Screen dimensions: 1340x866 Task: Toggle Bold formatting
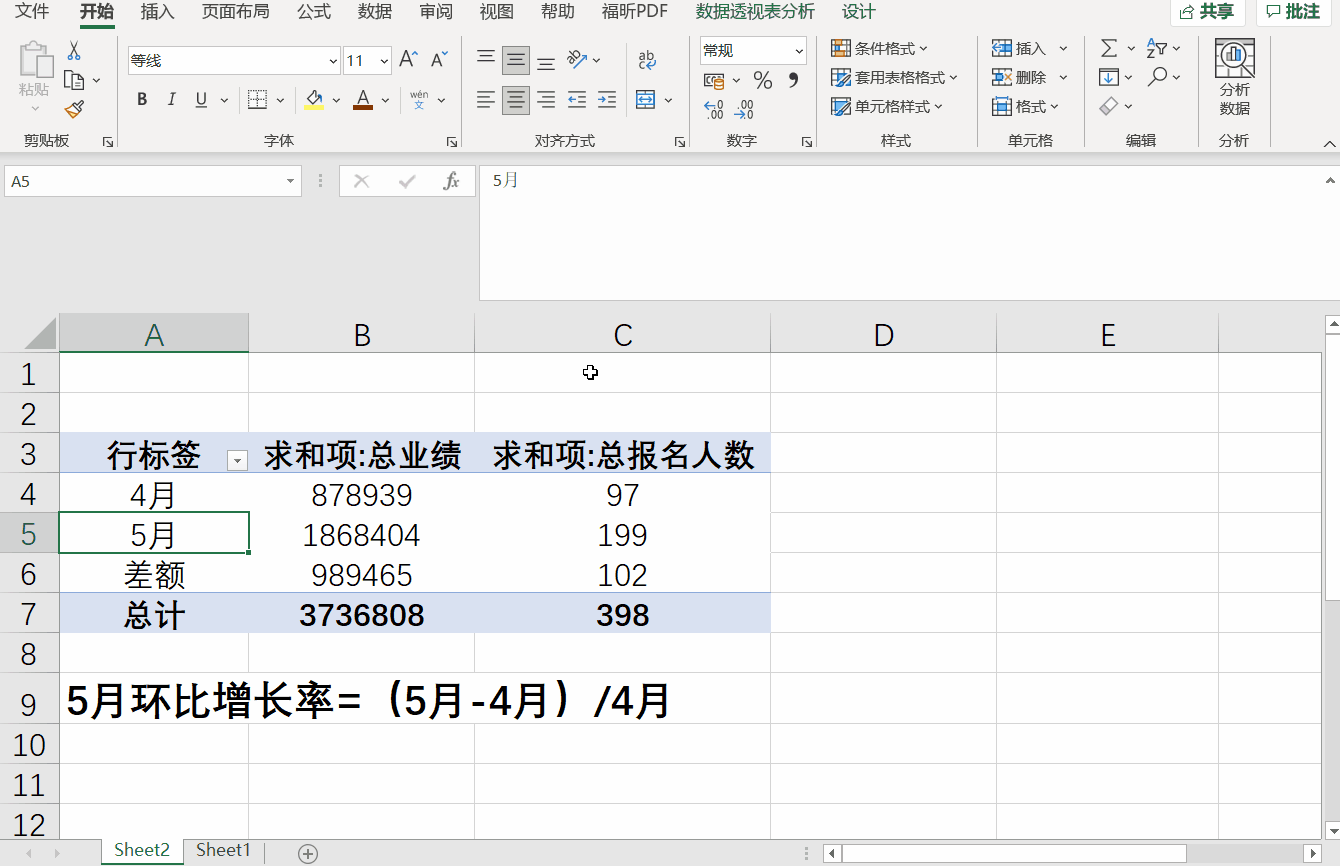(x=142, y=100)
